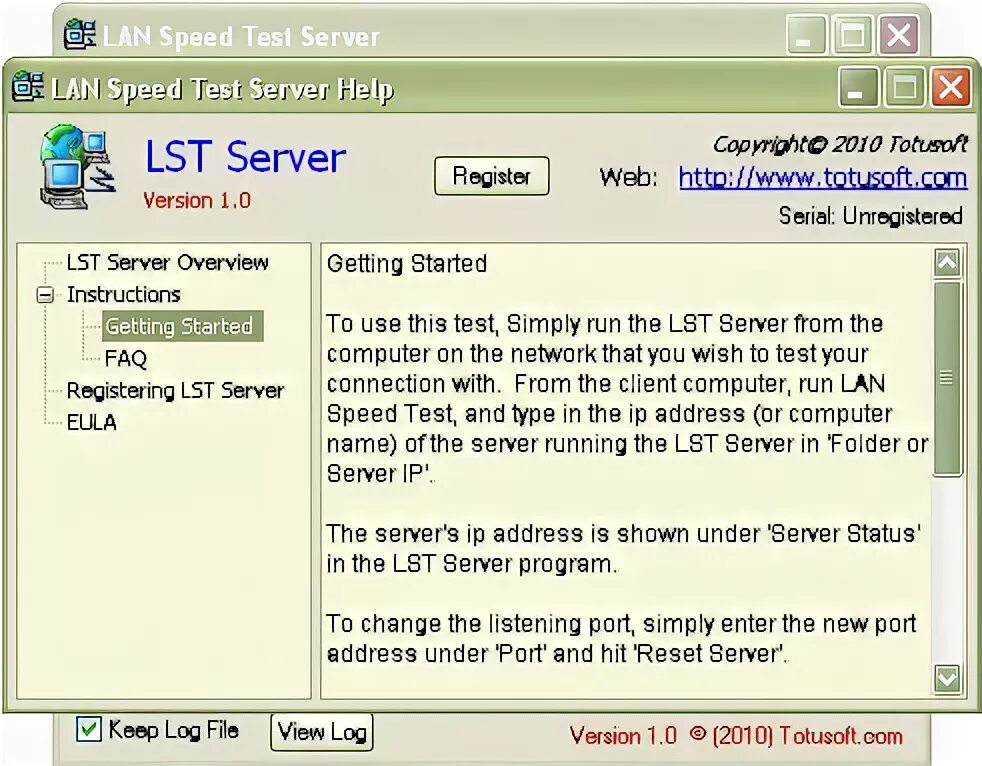Toggle the Keep Log File checkbox
This screenshot has width=982, height=766.
pos(88,729)
